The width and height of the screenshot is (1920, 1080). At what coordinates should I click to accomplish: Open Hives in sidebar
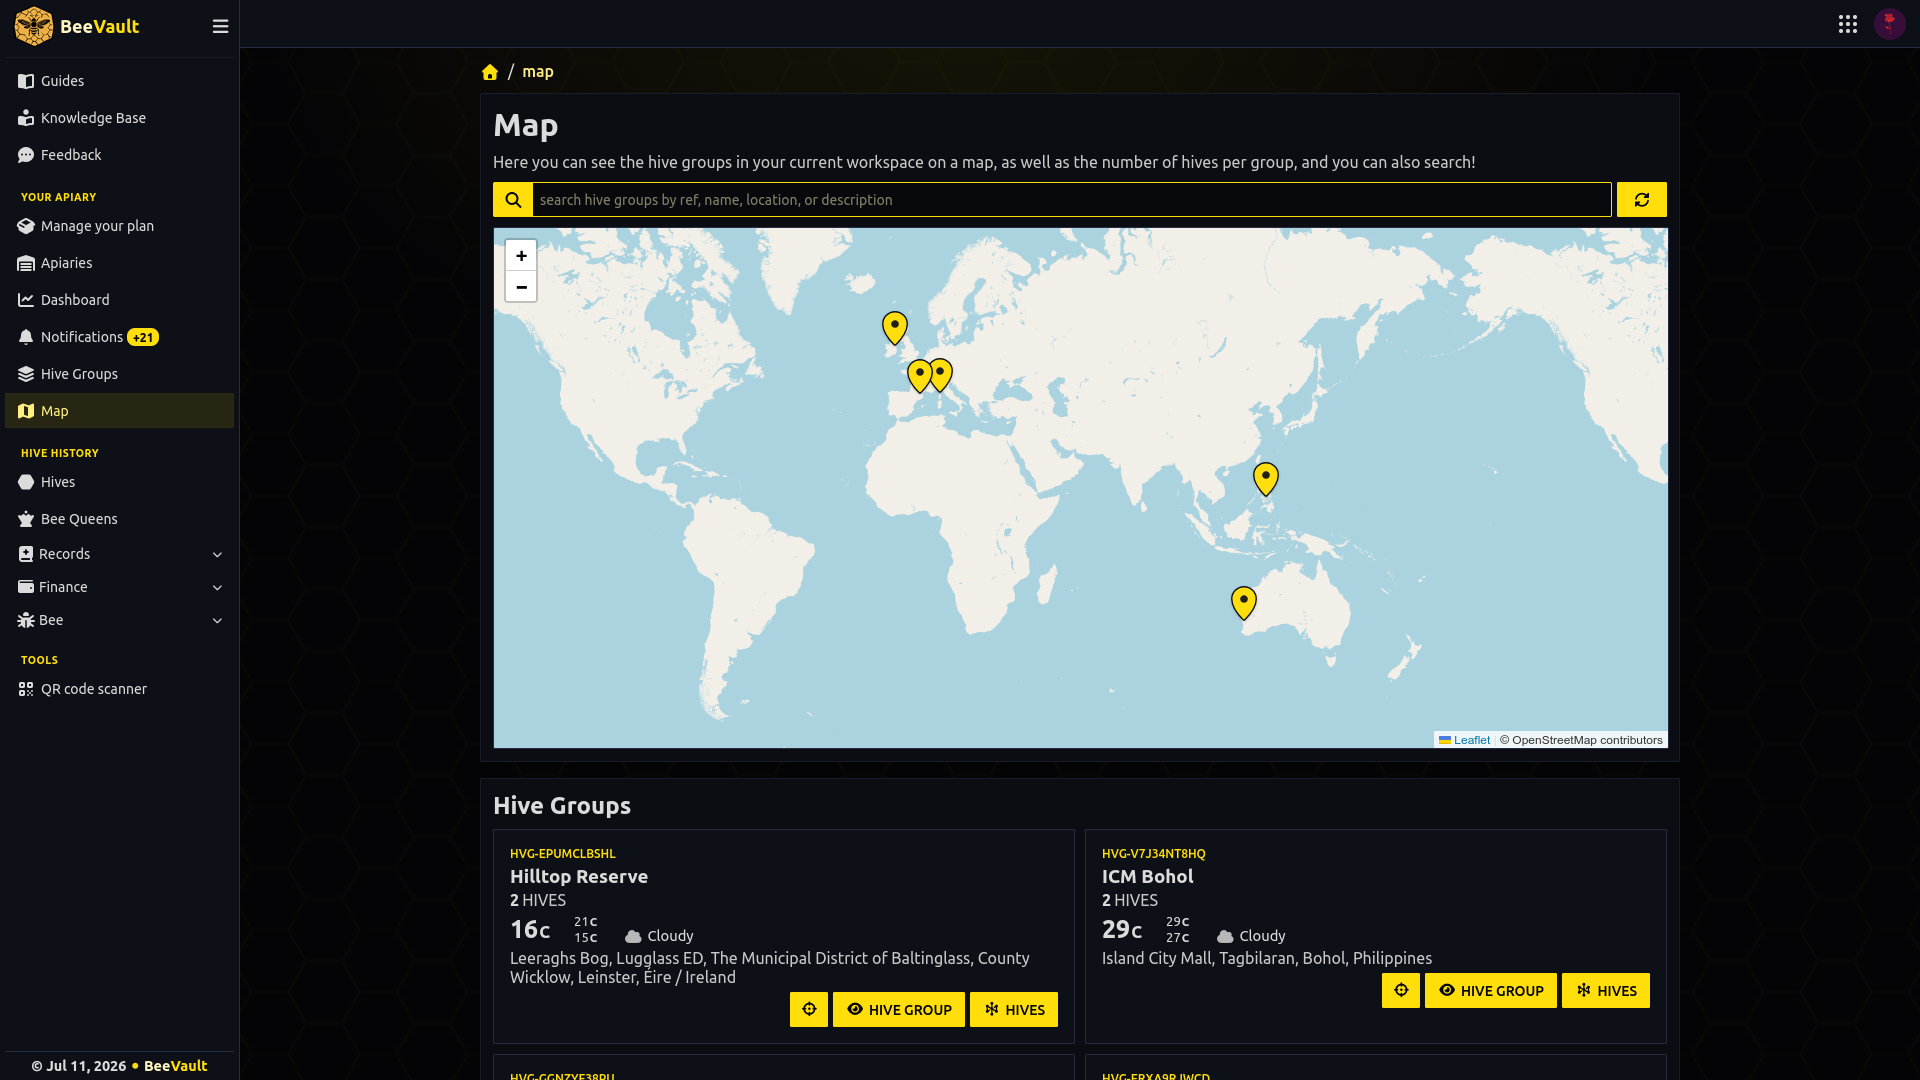pyautogui.click(x=119, y=482)
